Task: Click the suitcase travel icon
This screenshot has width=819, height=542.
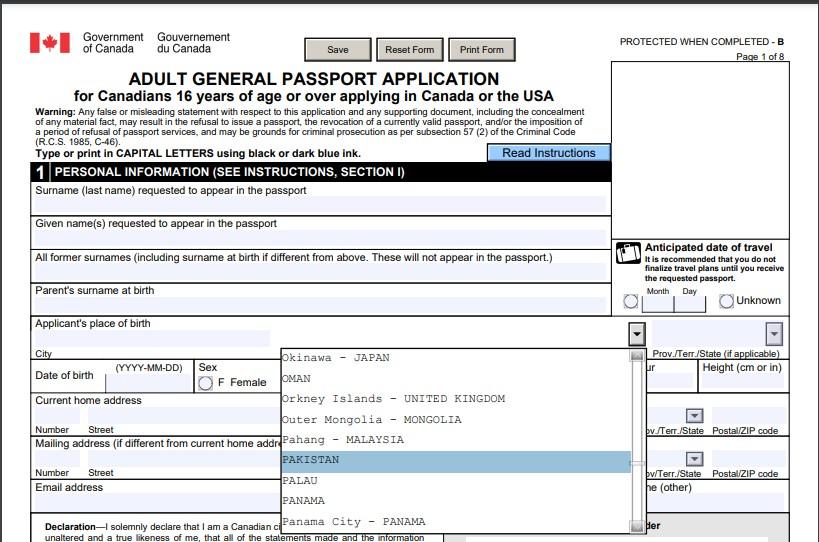Action: 628,253
